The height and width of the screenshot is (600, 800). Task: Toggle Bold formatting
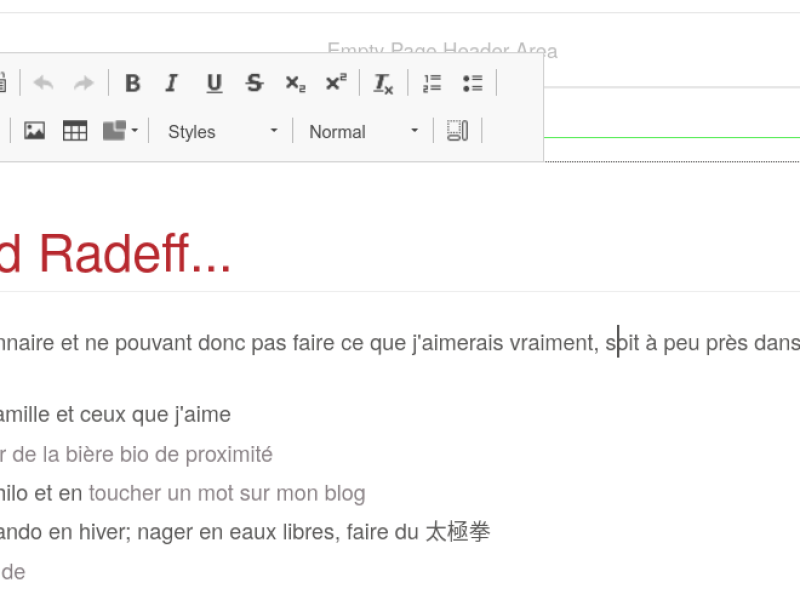pyautogui.click(x=133, y=83)
